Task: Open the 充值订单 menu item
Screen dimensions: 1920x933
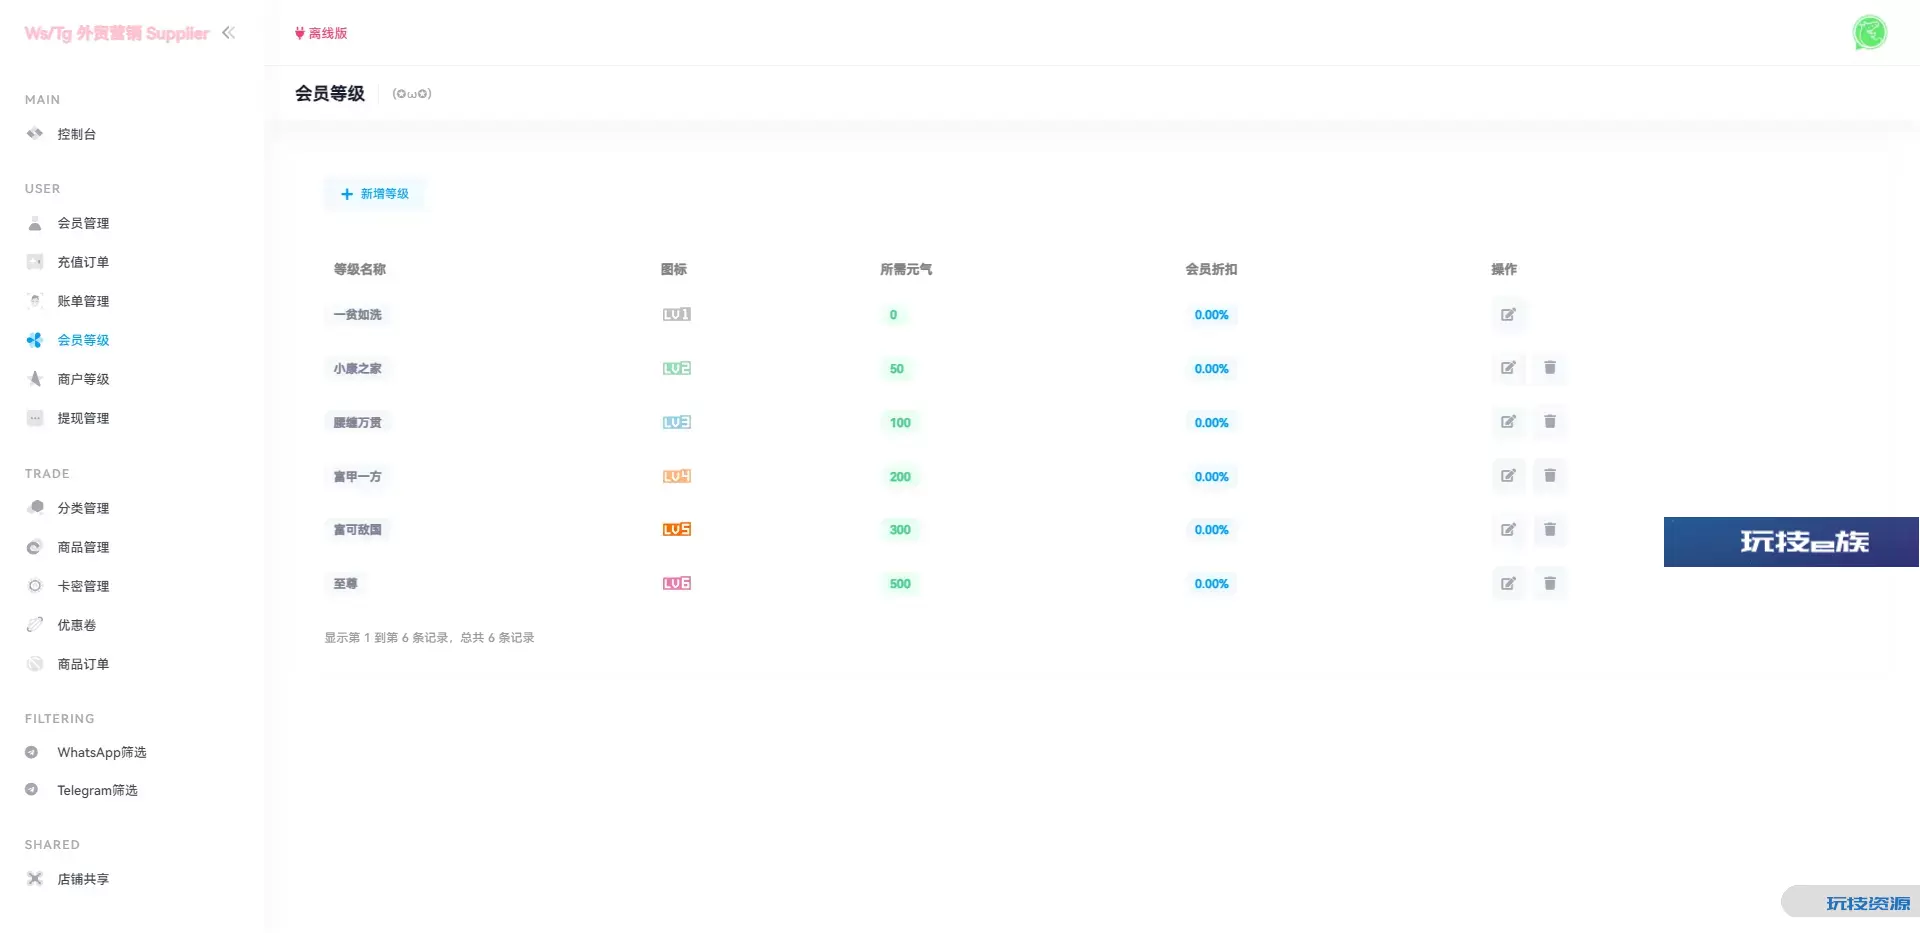Action: click(83, 262)
